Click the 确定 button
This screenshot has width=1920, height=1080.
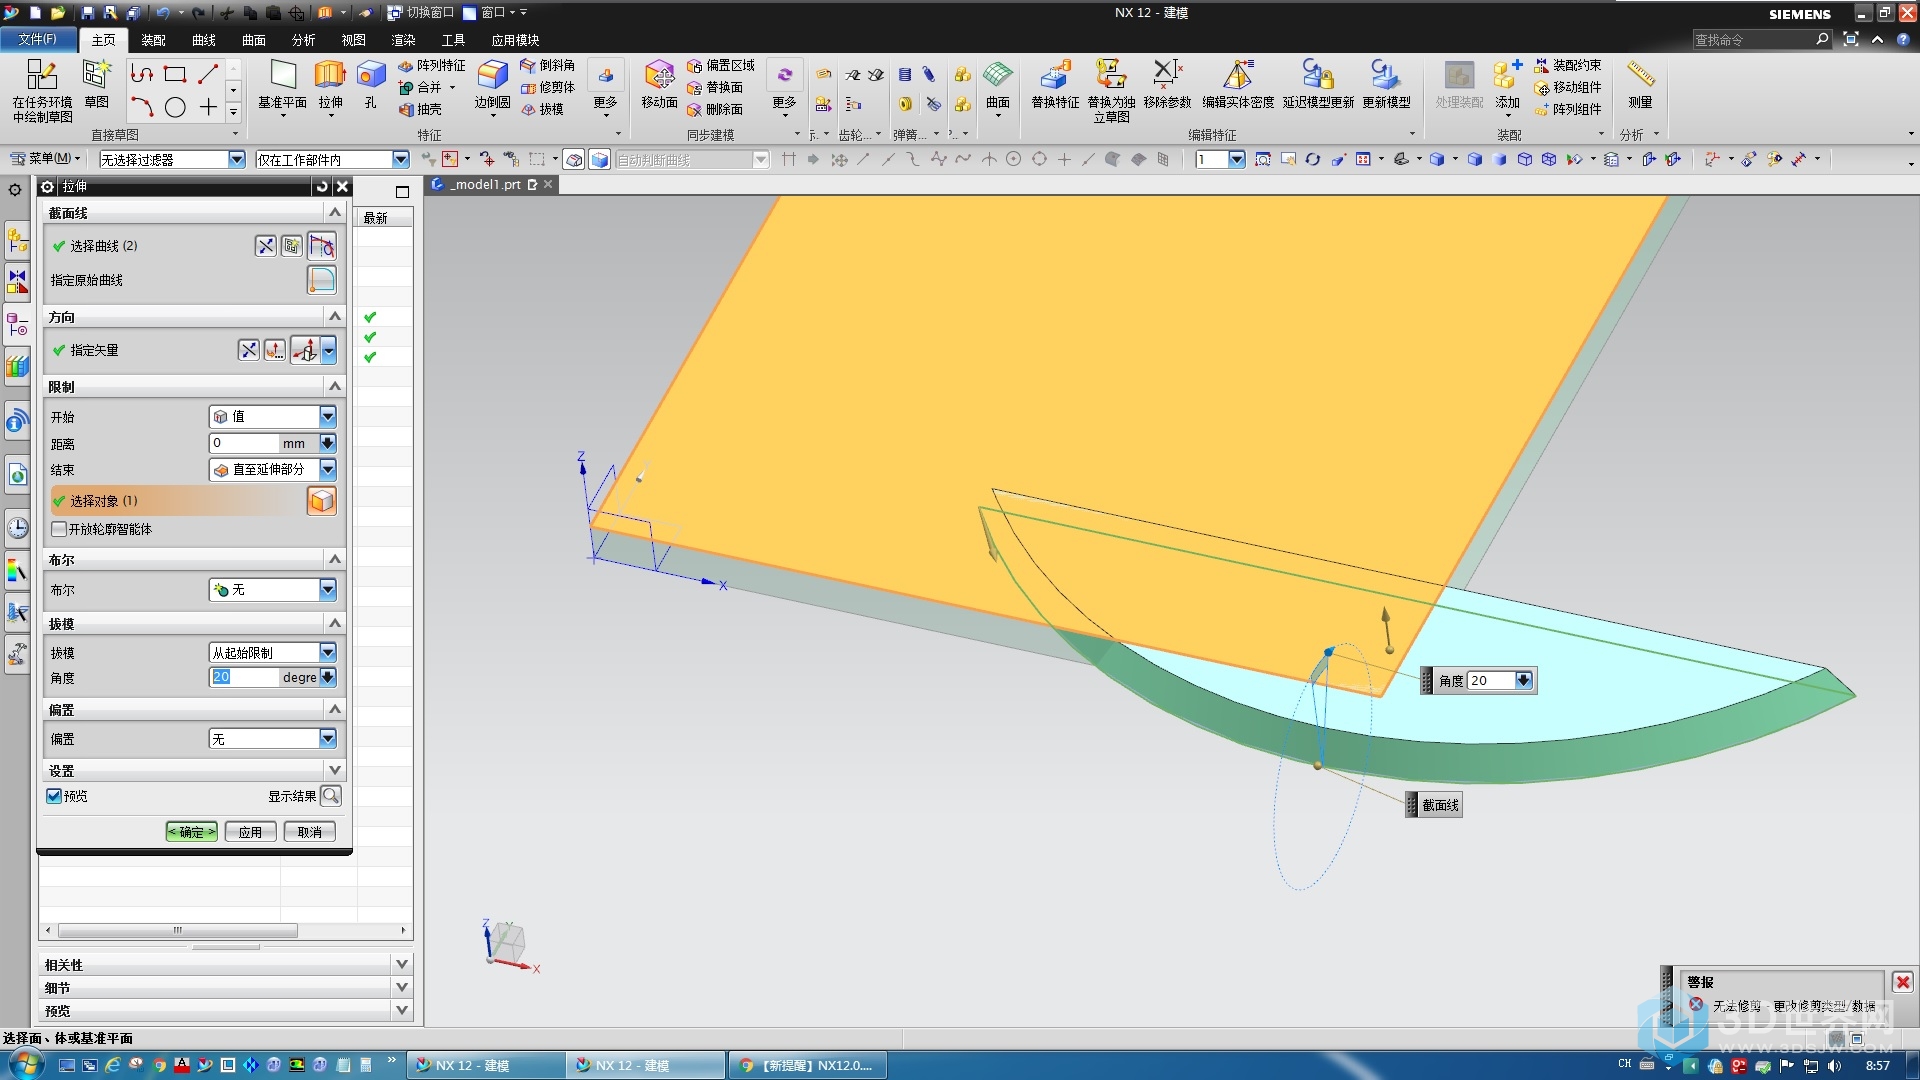(191, 832)
